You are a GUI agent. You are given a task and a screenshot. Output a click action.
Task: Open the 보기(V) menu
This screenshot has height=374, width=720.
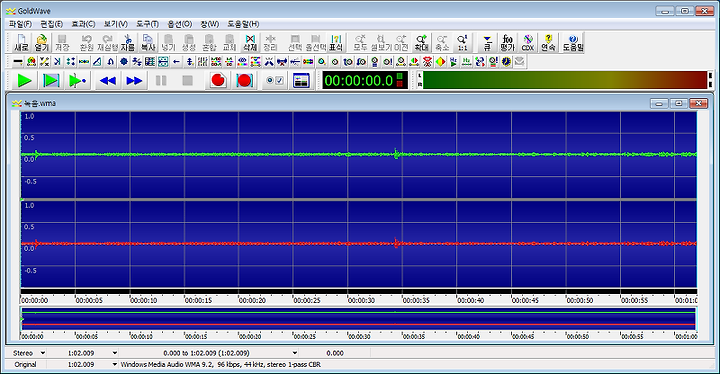coord(115,24)
